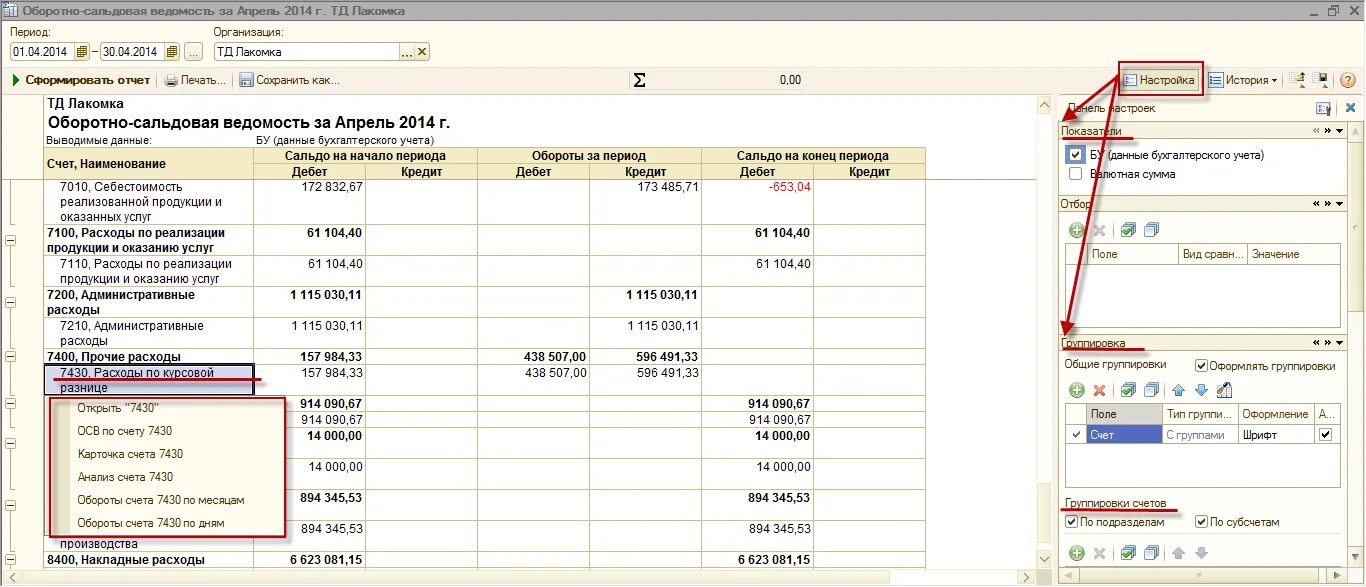The image size is (1366, 587).
Task: Click the Сохранить как... button
Action: 290,80
